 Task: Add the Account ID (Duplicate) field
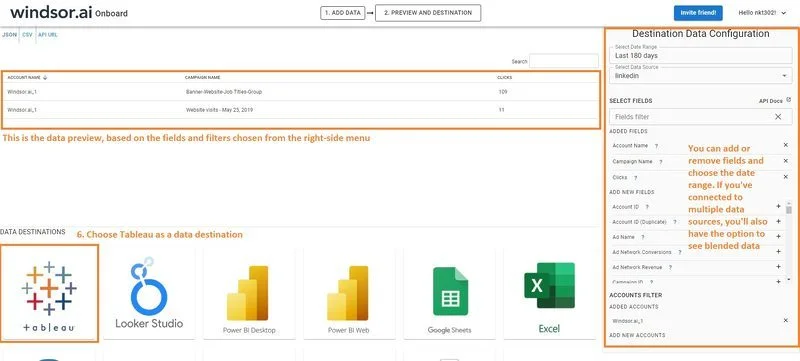click(x=778, y=221)
